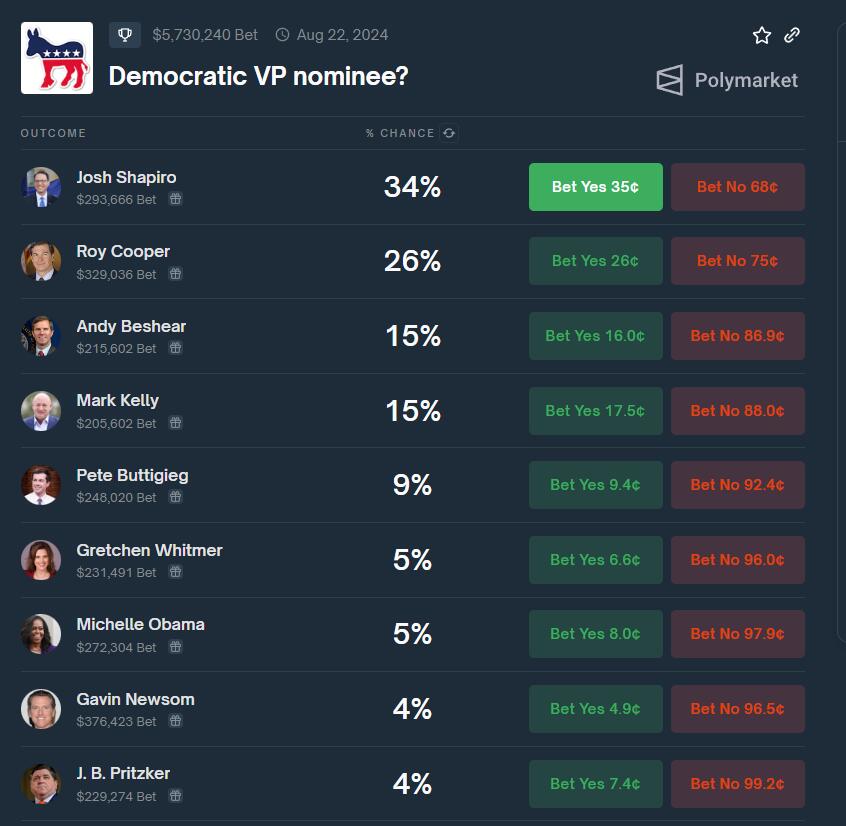
Task: Click the Polymarket logo
Action: (727, 80)
